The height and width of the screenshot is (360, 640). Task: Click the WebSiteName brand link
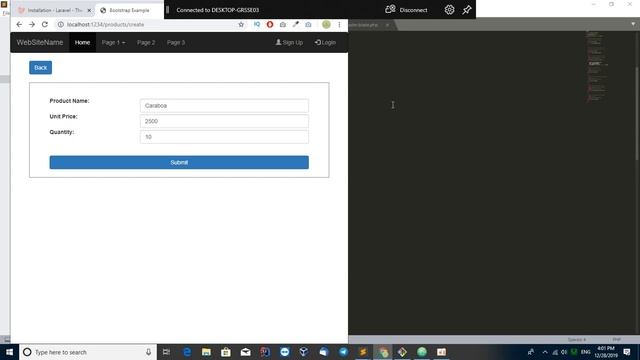click(x=40, y=42)
